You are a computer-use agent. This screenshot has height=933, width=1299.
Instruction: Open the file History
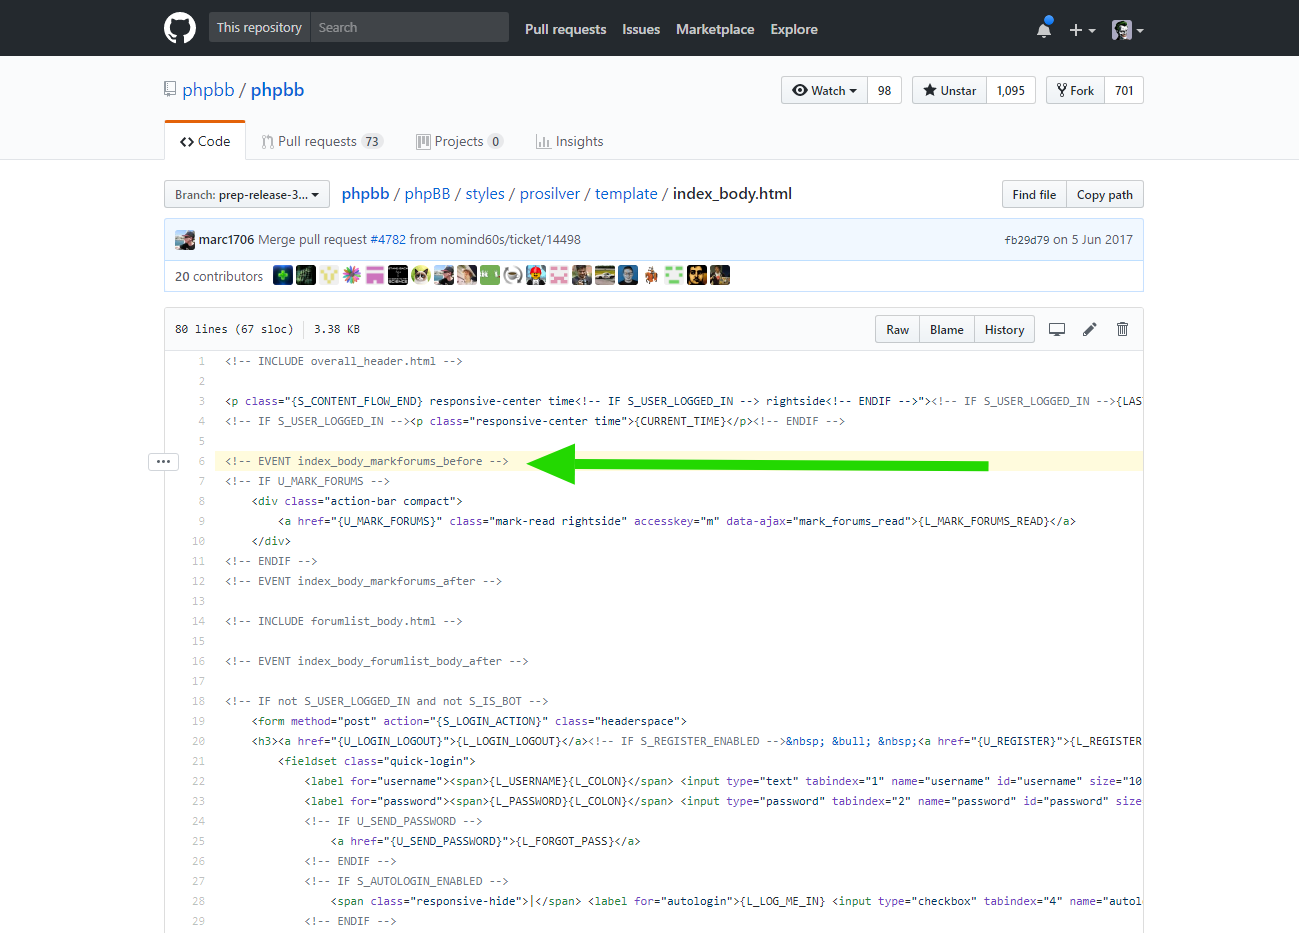pos(1005,329)
